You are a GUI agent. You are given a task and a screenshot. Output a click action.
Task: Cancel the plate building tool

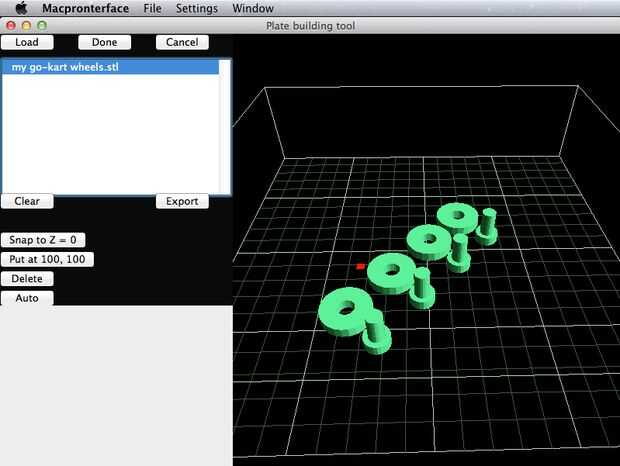click(x=182, y=42)
